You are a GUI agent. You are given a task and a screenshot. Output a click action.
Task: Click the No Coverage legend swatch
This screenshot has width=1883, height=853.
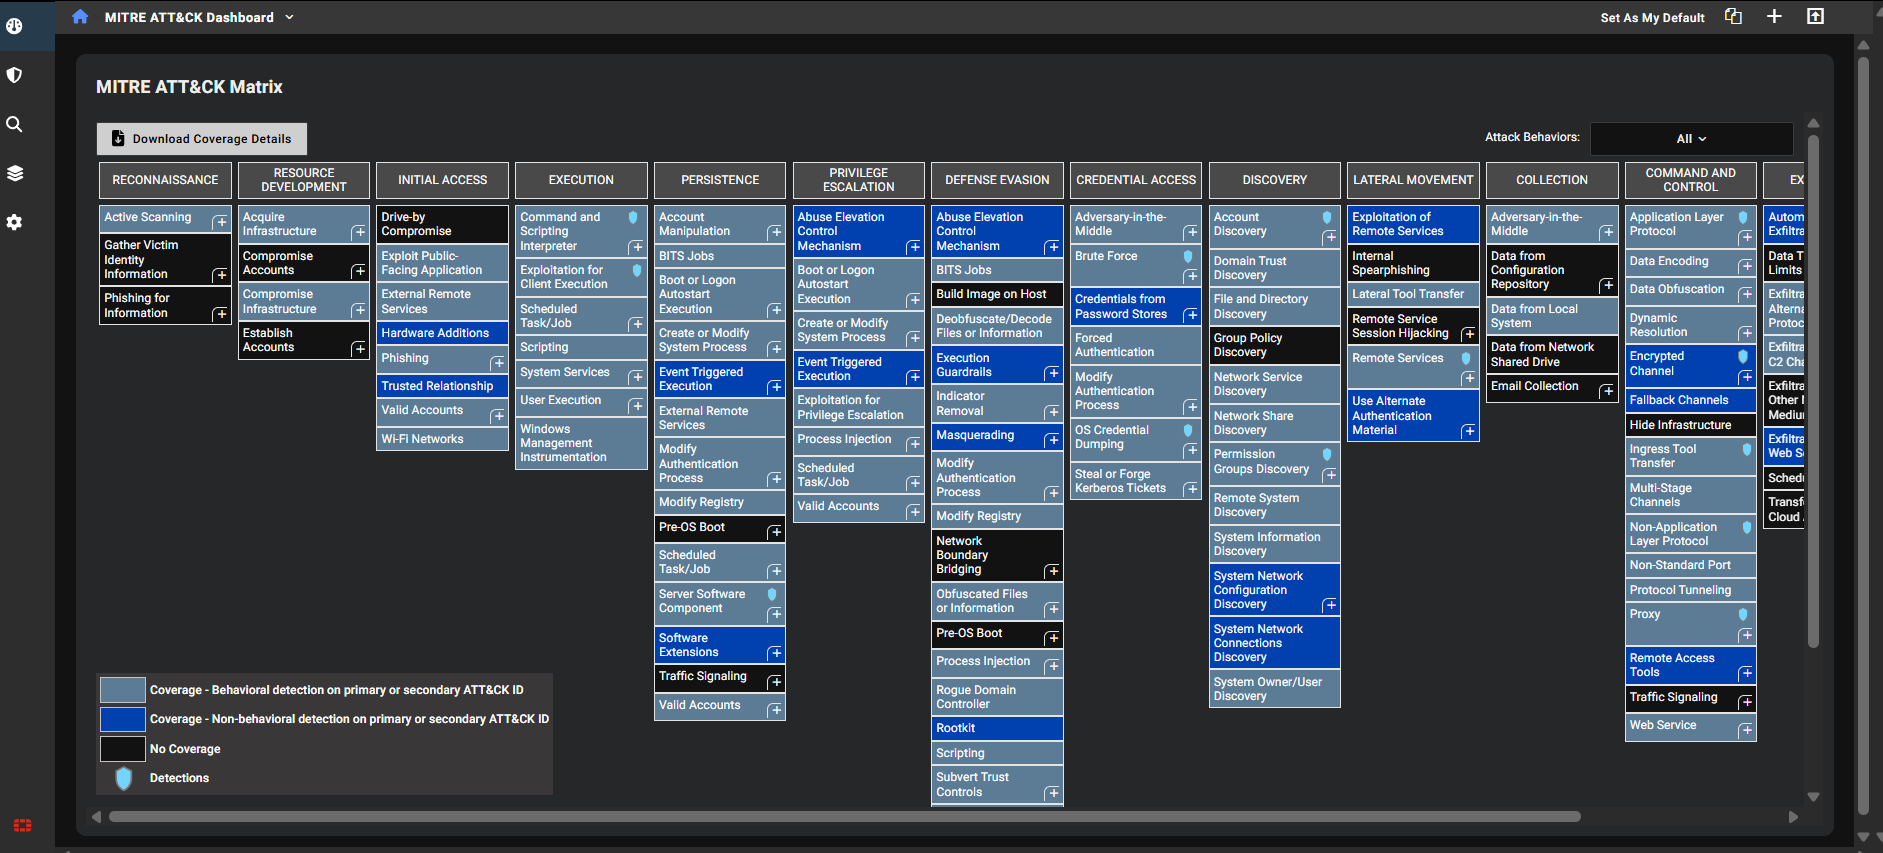click(x=123, y=749)
